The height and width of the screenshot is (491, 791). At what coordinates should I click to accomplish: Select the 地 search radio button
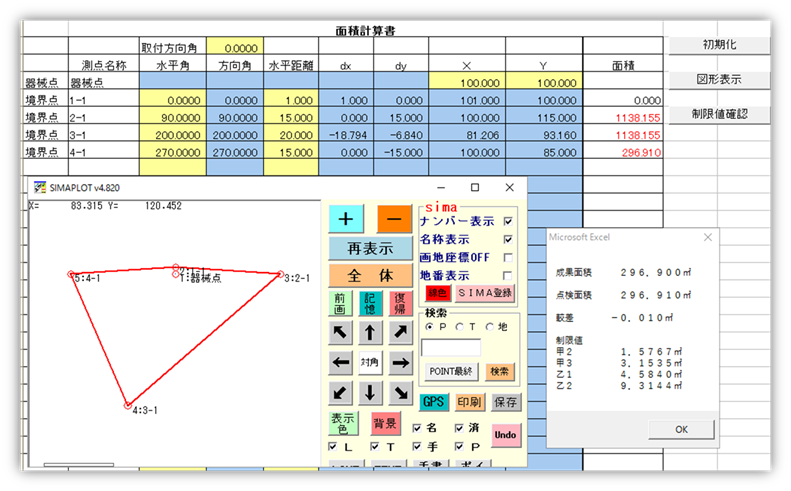click(490, 326)
